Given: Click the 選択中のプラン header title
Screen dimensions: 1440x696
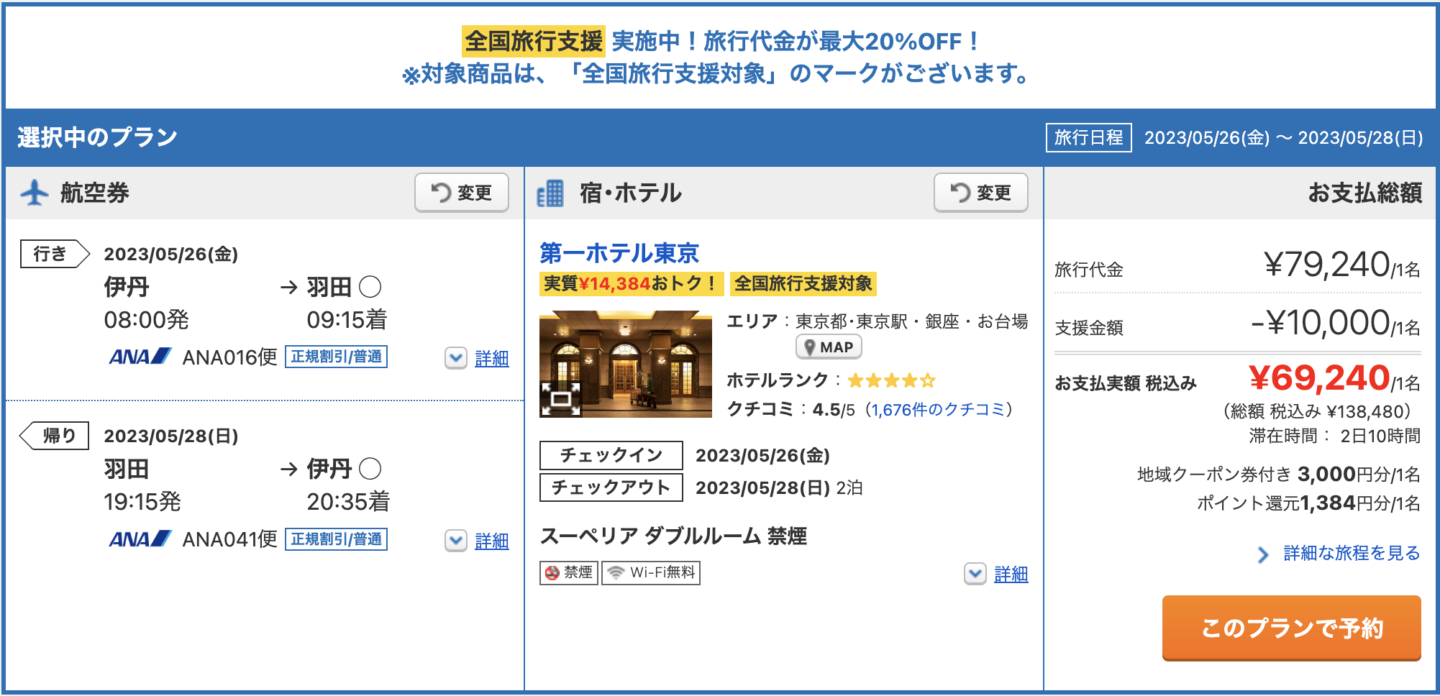Looking at the screenshot, I should tap(97, 138).
